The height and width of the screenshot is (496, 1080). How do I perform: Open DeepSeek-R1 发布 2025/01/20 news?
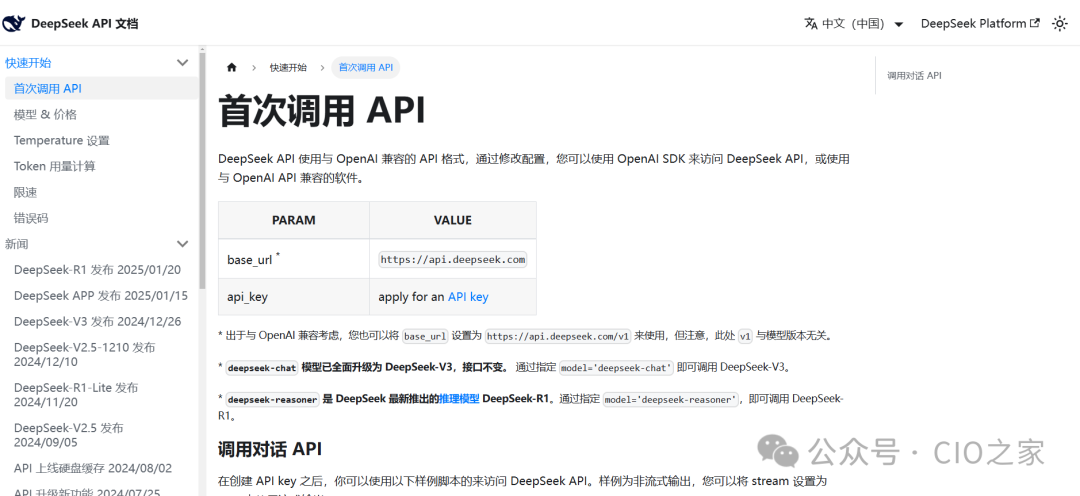tap(97, 270)
